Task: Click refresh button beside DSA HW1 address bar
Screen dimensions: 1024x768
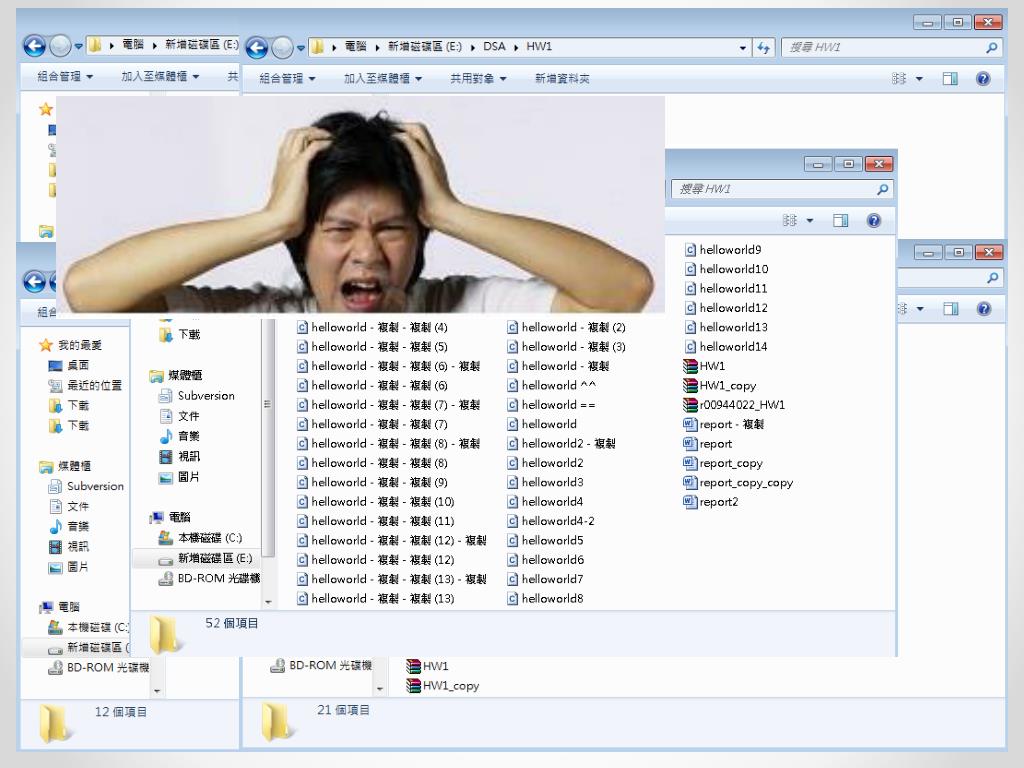Action: (763, 47)
